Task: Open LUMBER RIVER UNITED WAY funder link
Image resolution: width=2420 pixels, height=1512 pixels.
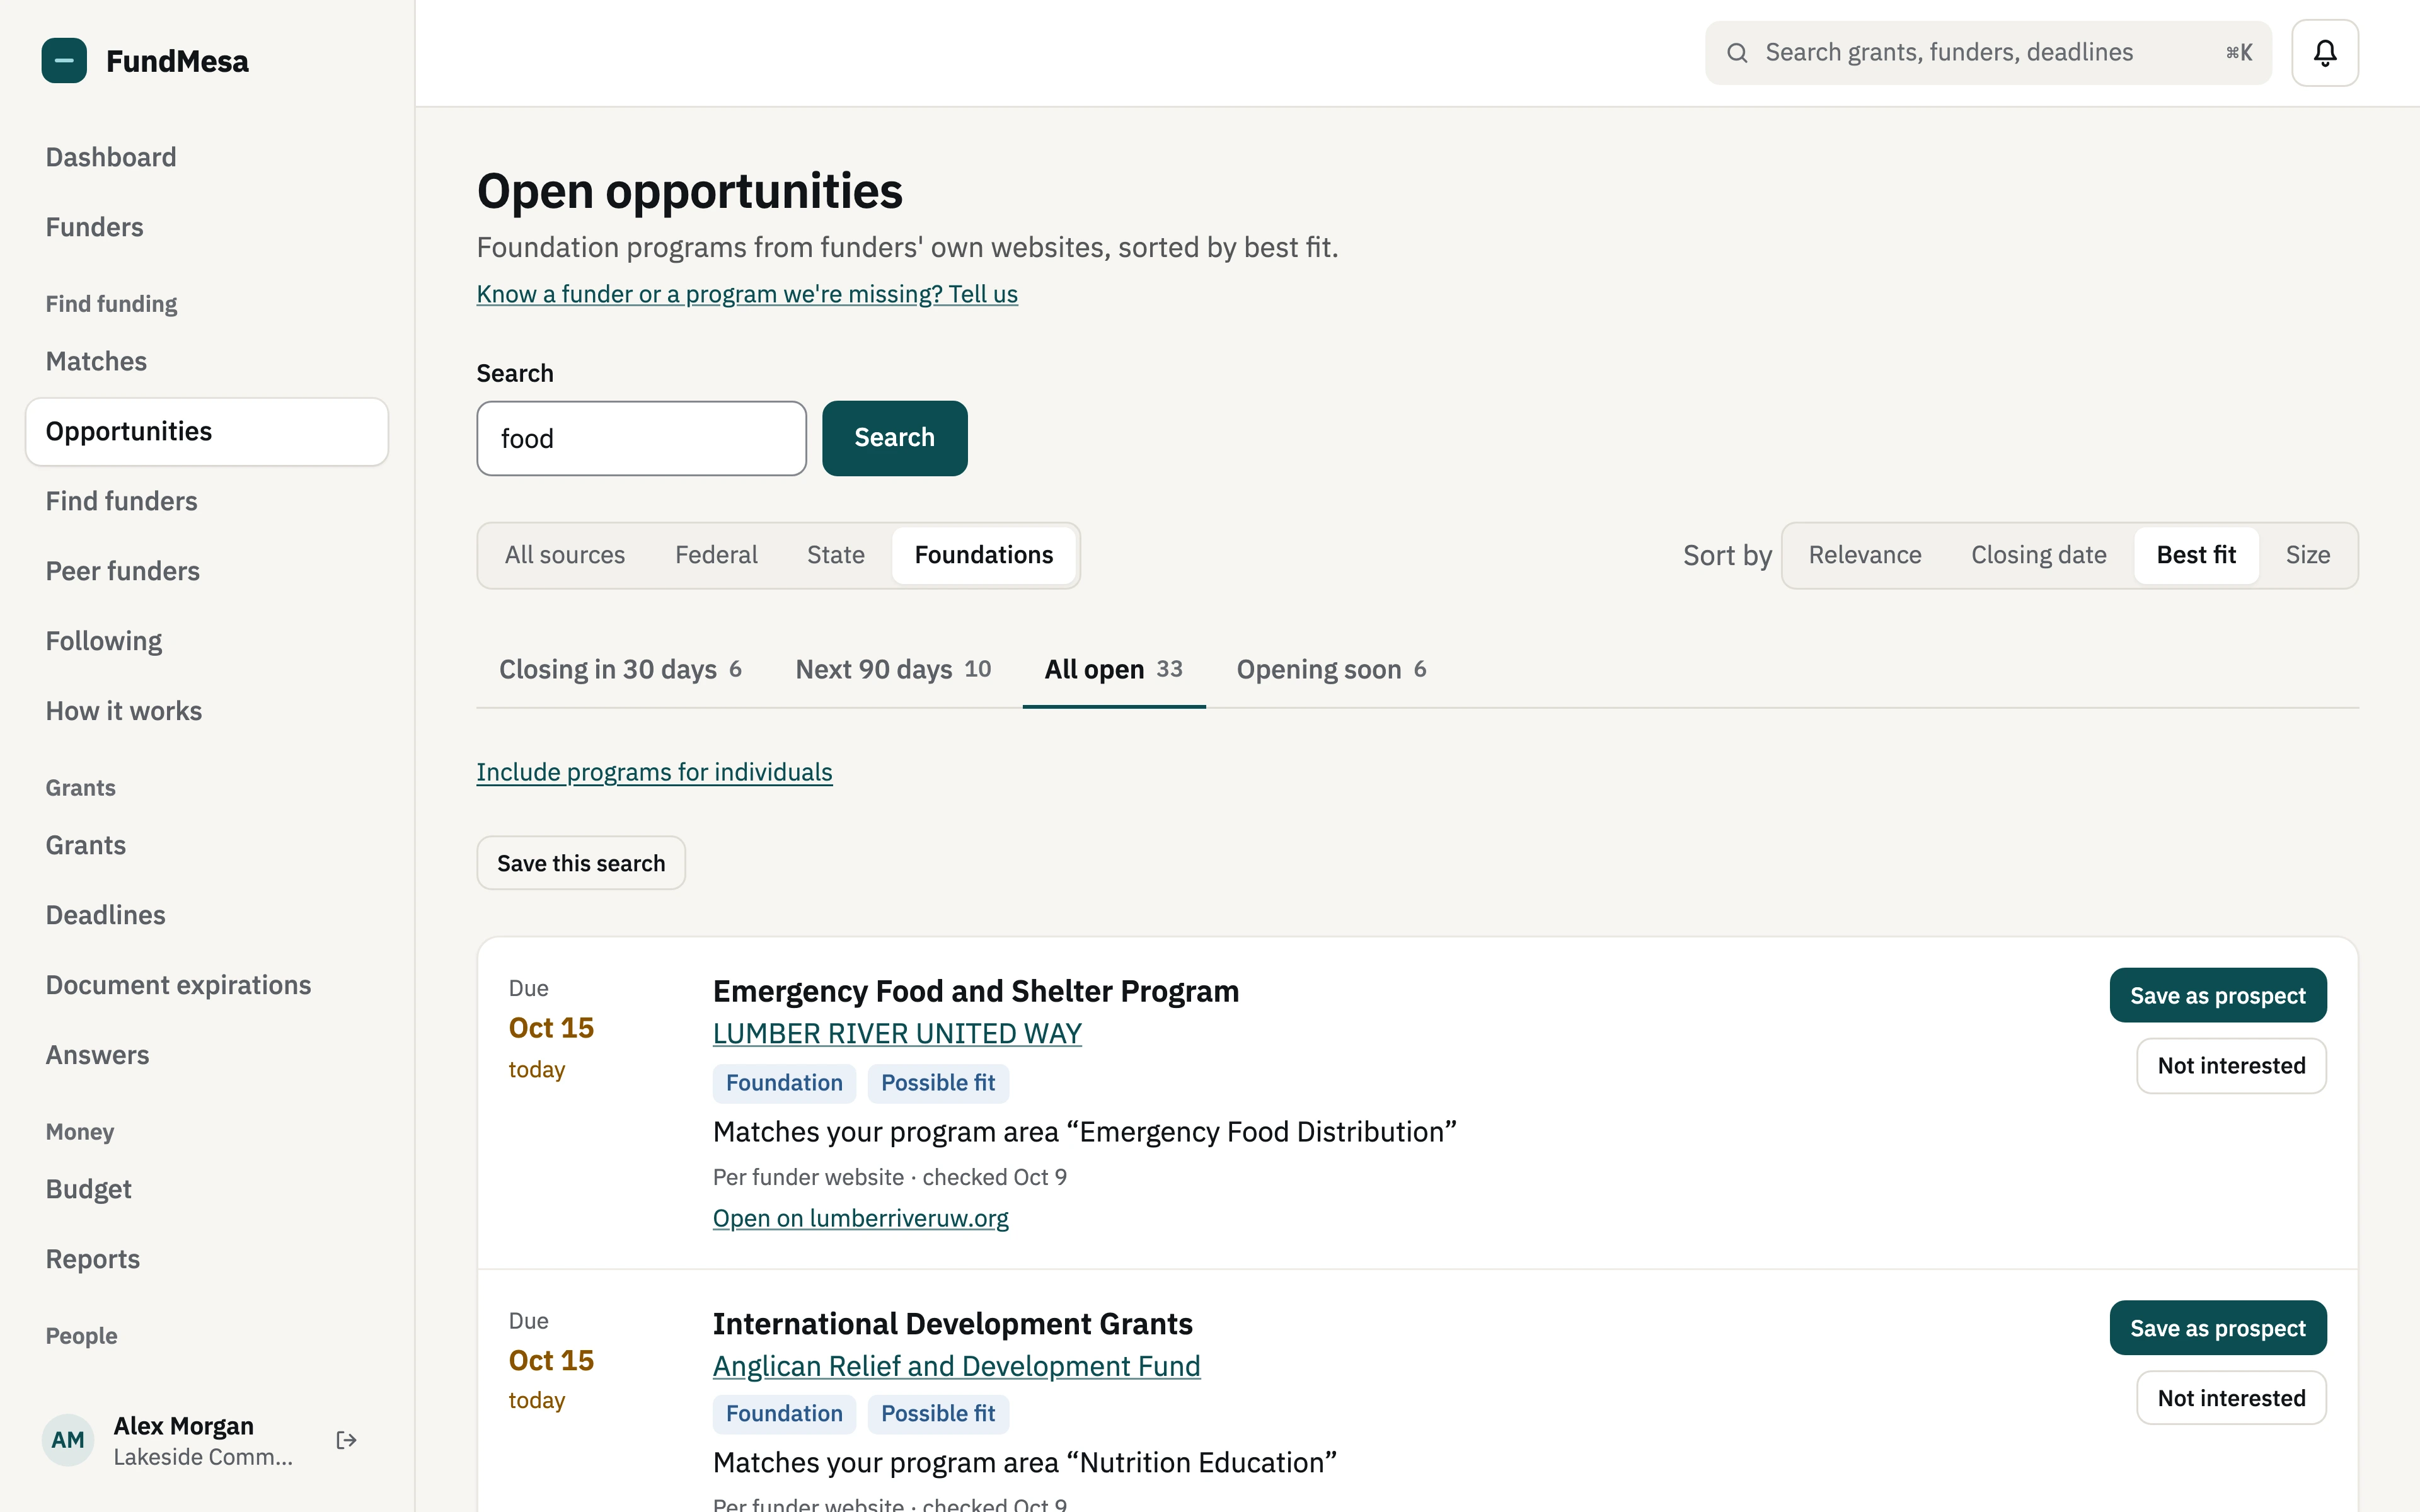Action: click(x=897, y=1034)
